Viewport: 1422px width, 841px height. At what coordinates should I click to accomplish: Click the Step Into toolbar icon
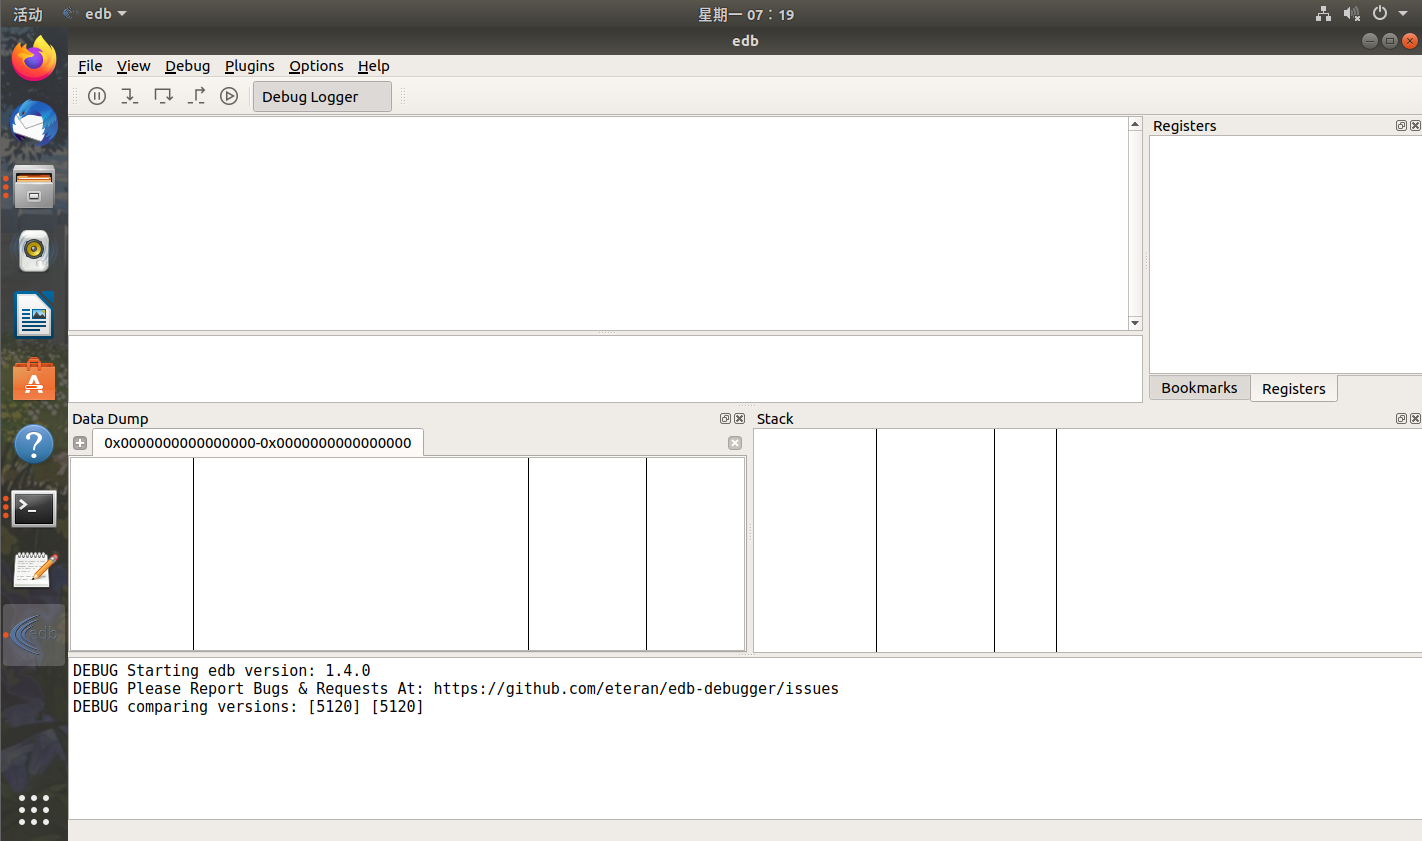130,96
